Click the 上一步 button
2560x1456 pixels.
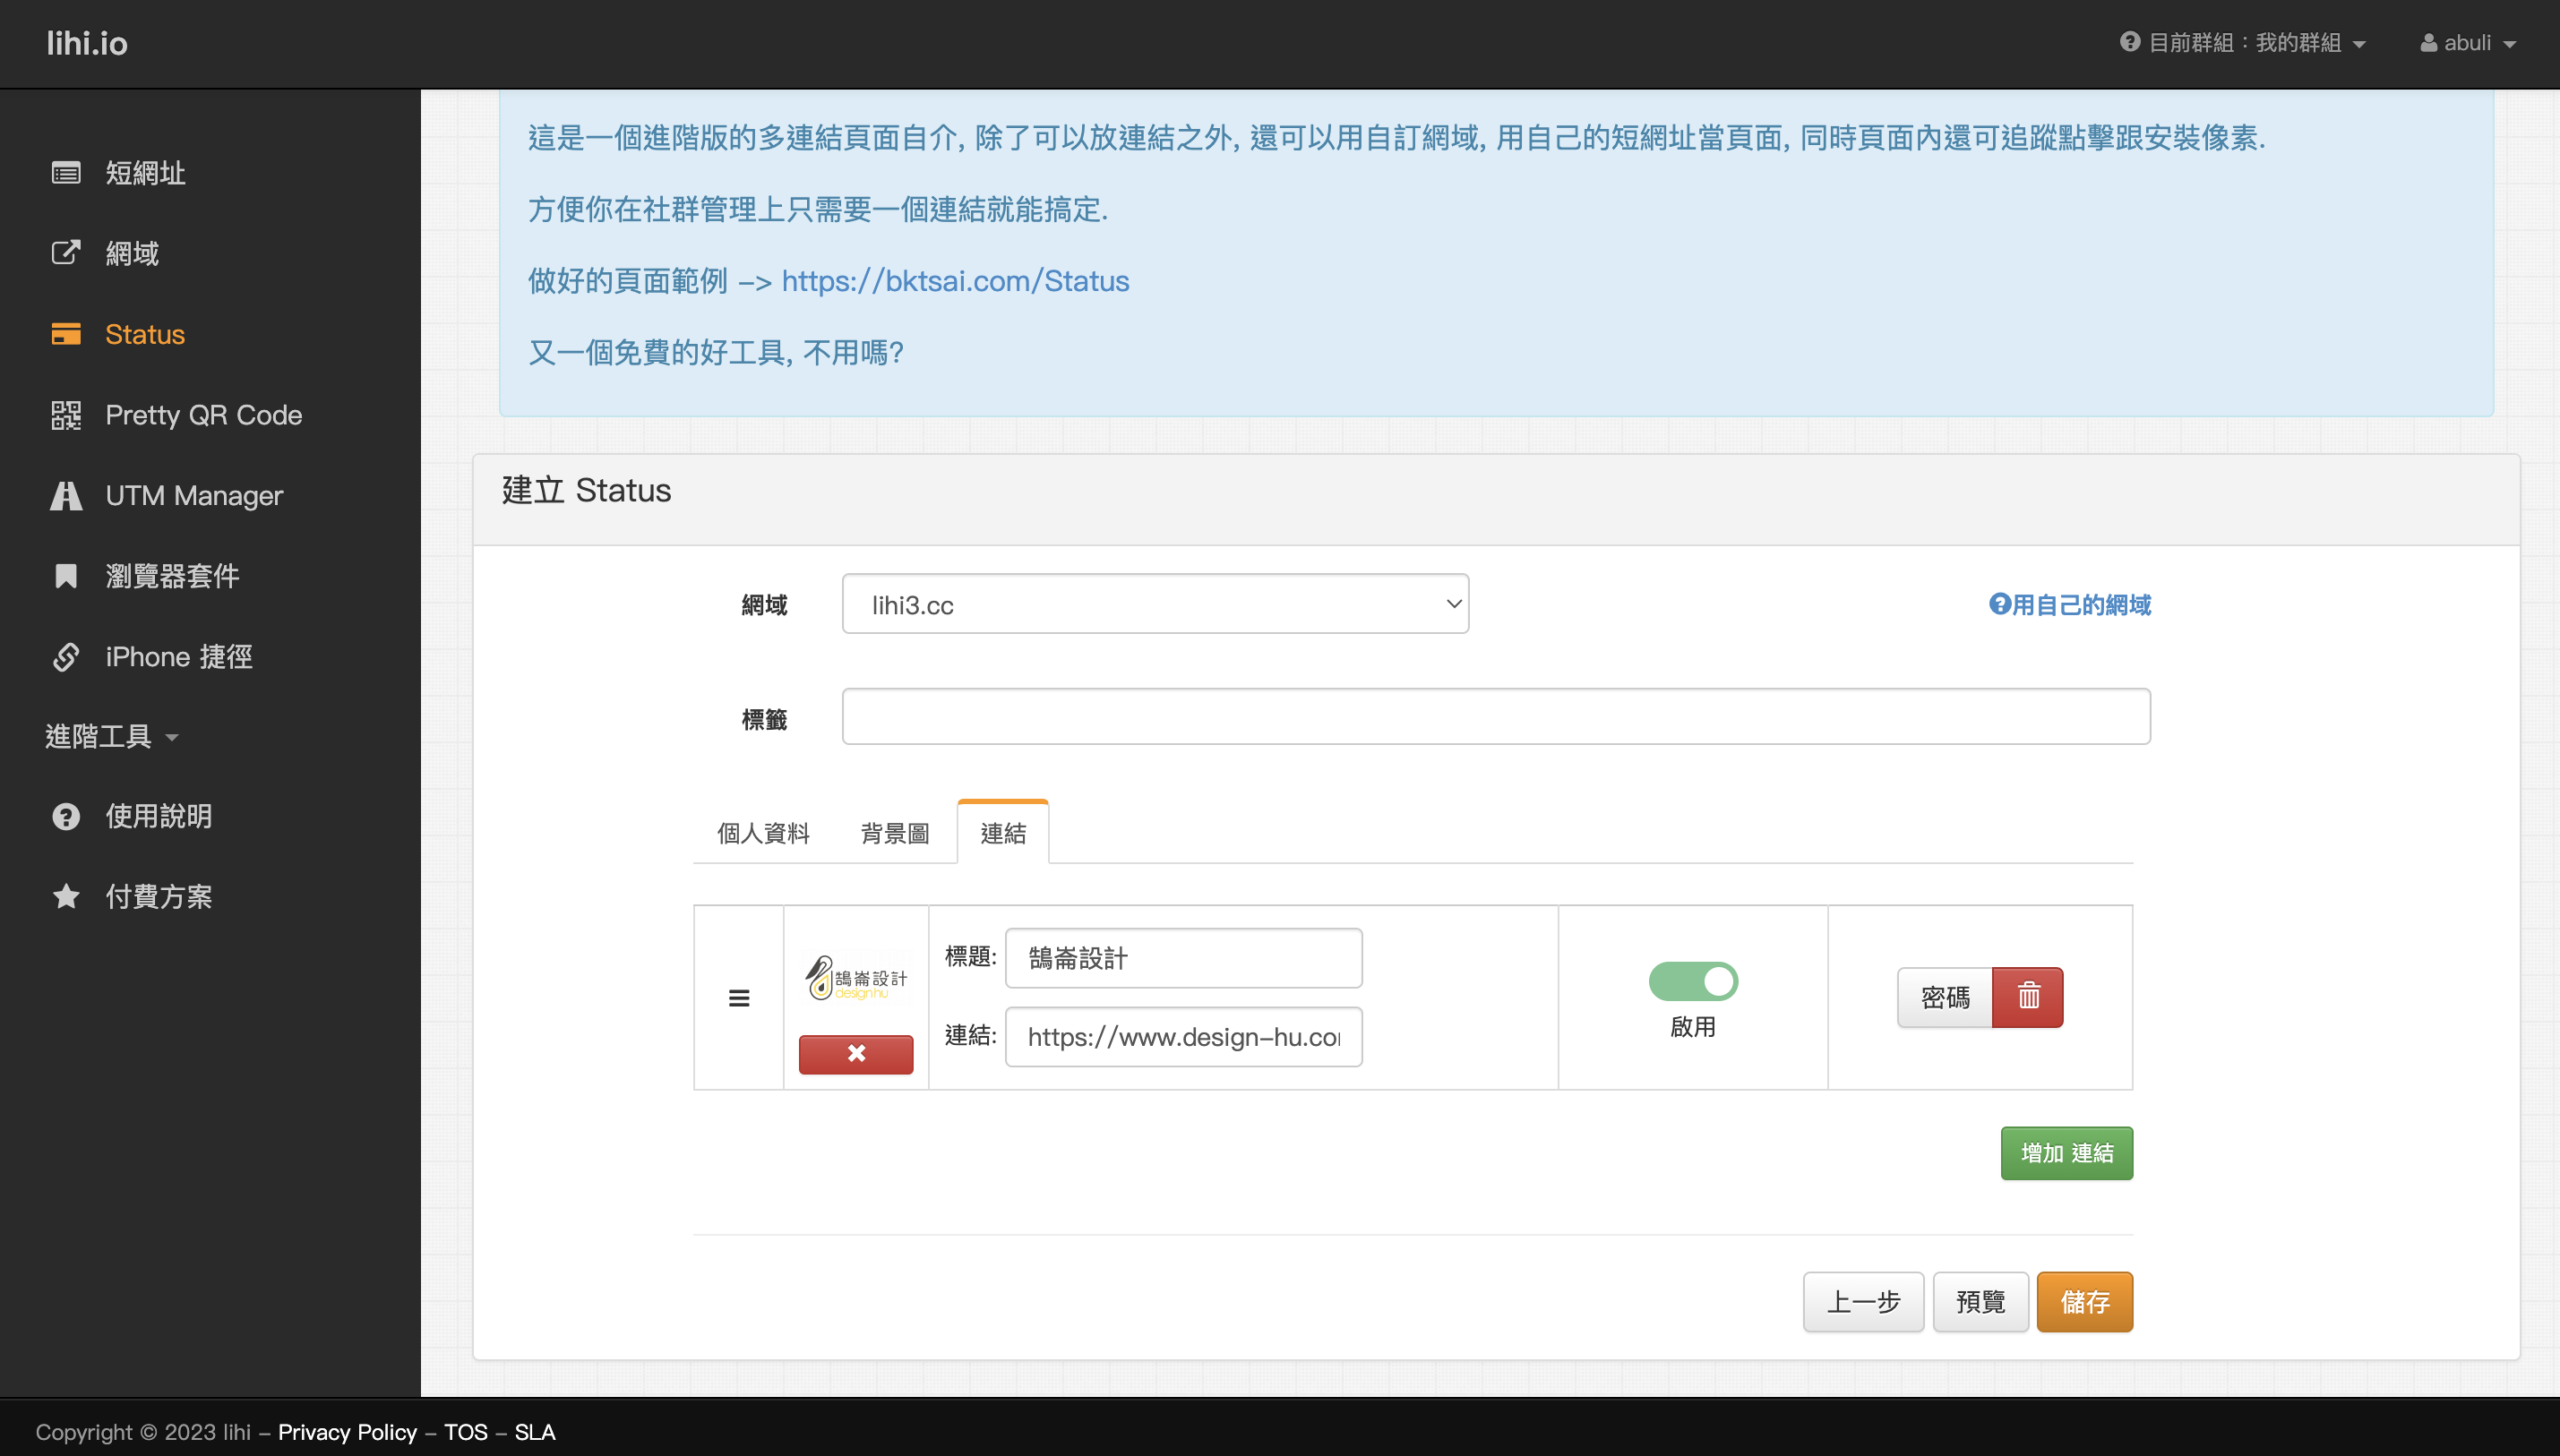[1863, 1302]
